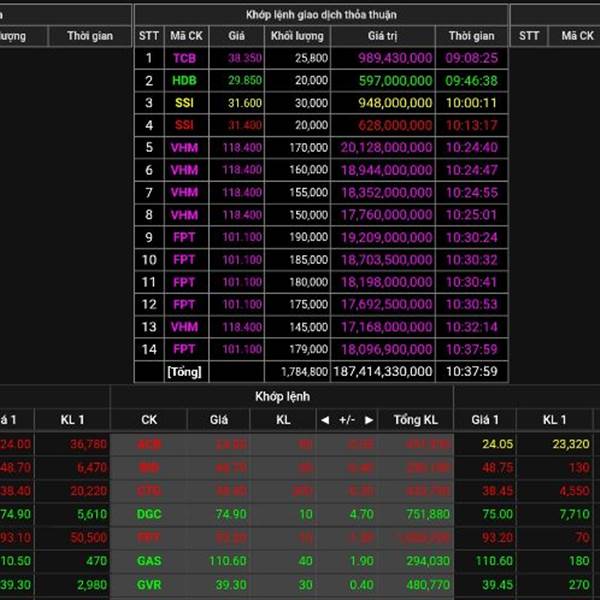
Task: Click bid volume 50,500 in red row
Action: 88,538
